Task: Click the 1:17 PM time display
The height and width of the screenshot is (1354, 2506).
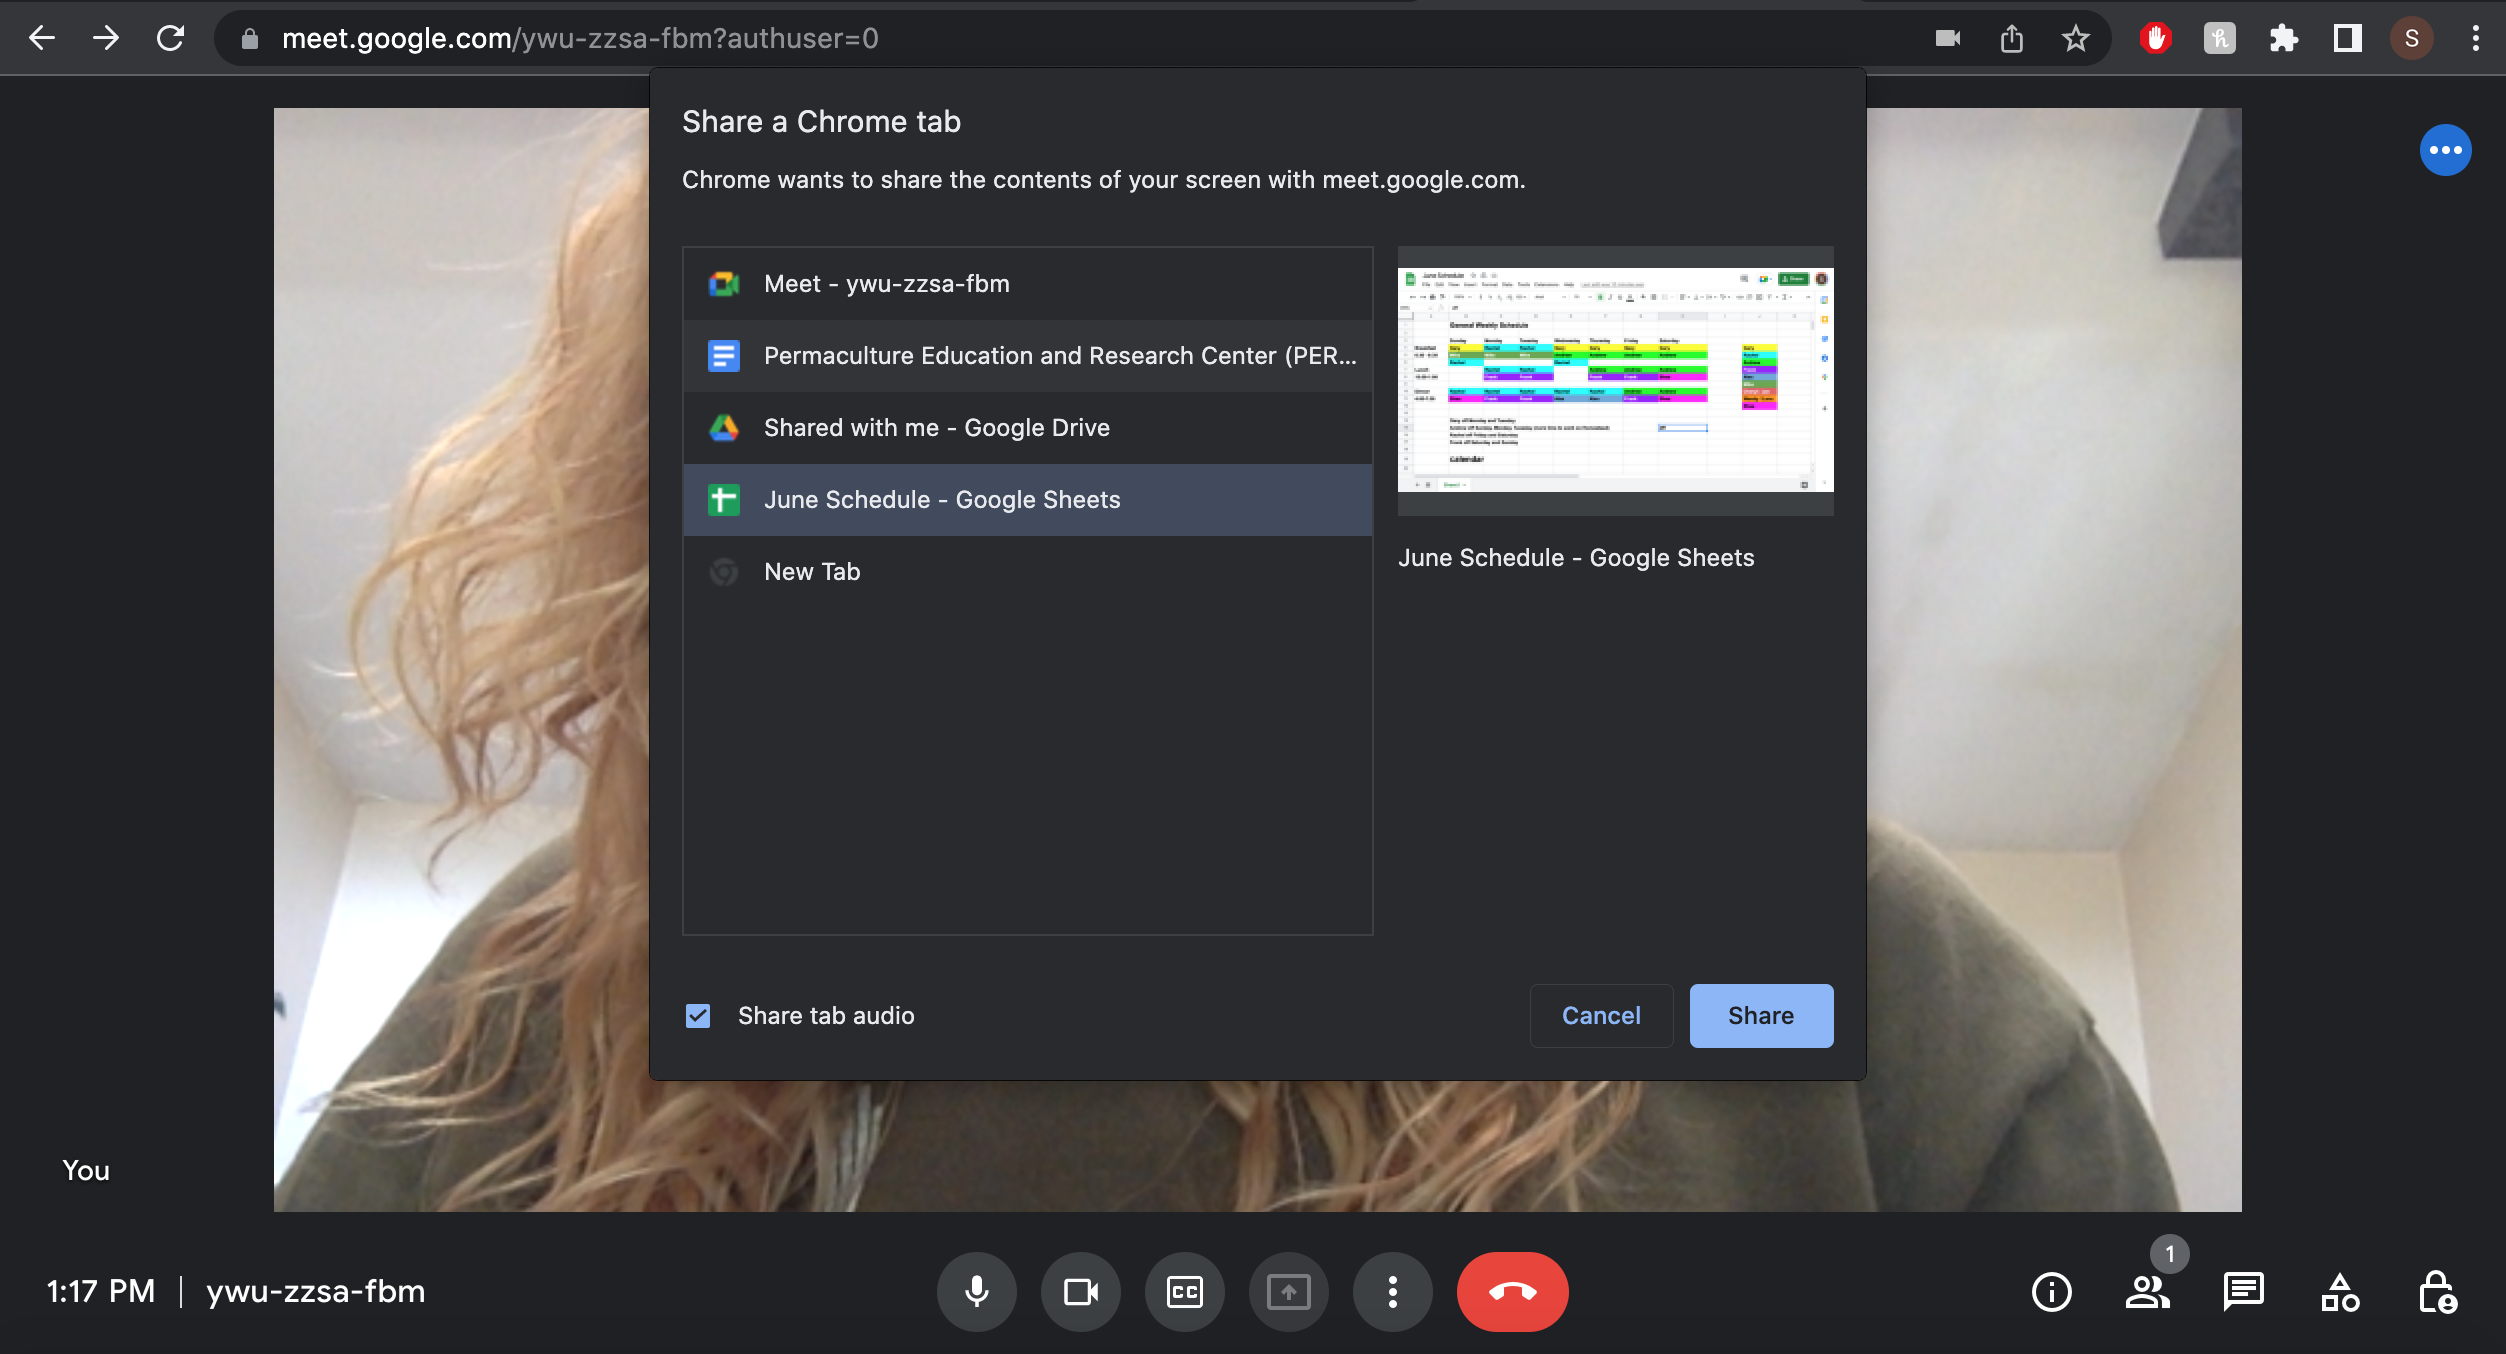Action: pos(101,1291)
